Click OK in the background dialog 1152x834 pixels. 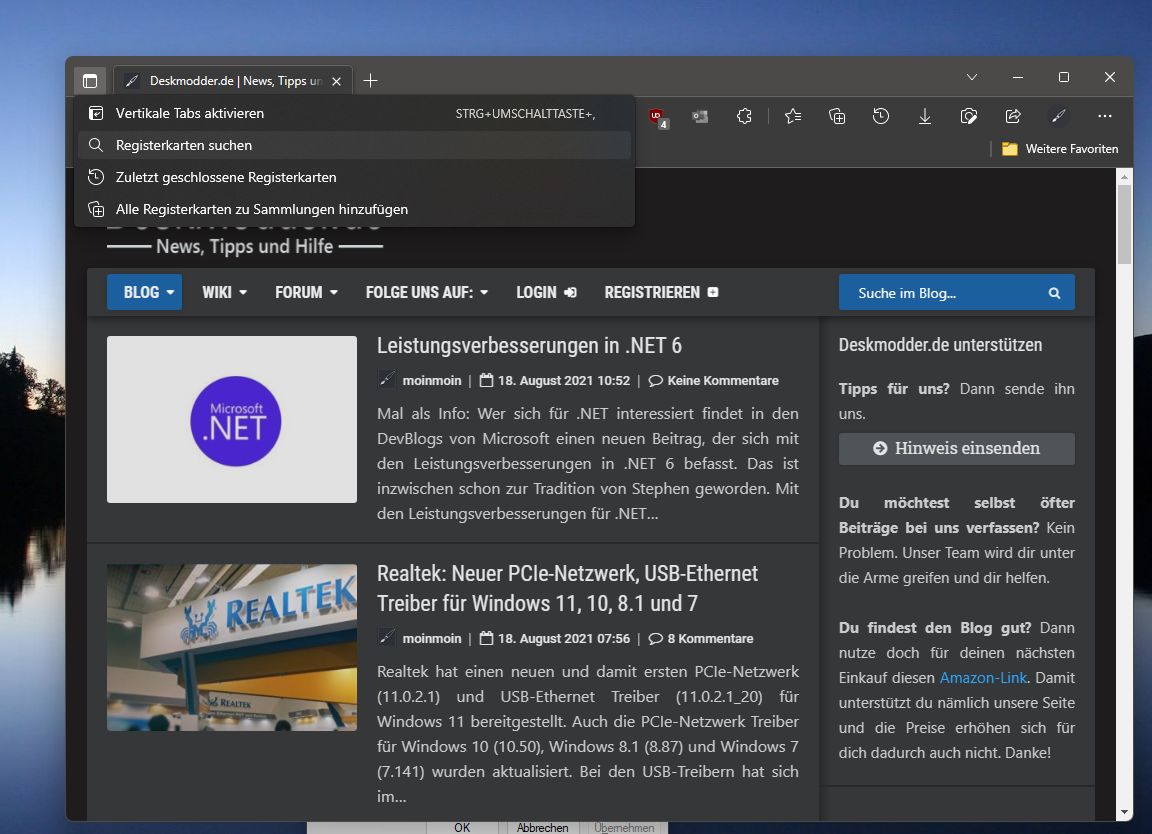[x=461, y=827]
